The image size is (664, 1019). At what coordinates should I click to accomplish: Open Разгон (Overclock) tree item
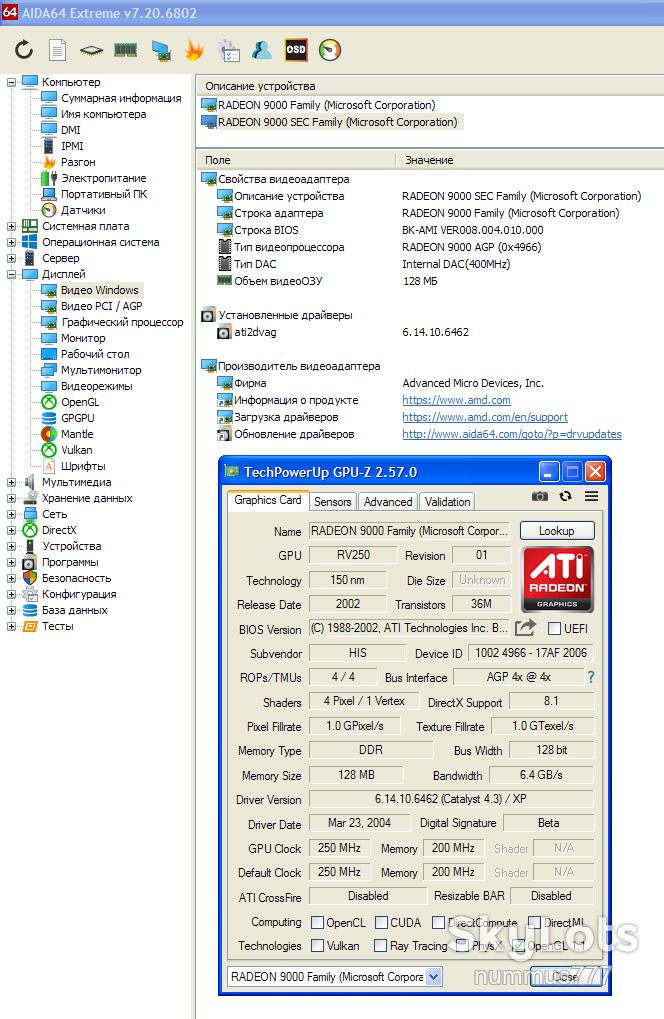click(78, 162)
